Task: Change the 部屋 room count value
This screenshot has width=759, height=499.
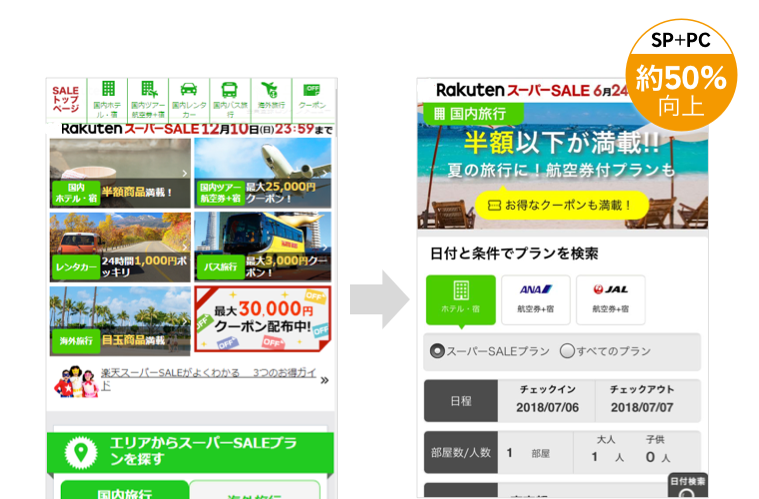Action: tap(509, 453)
